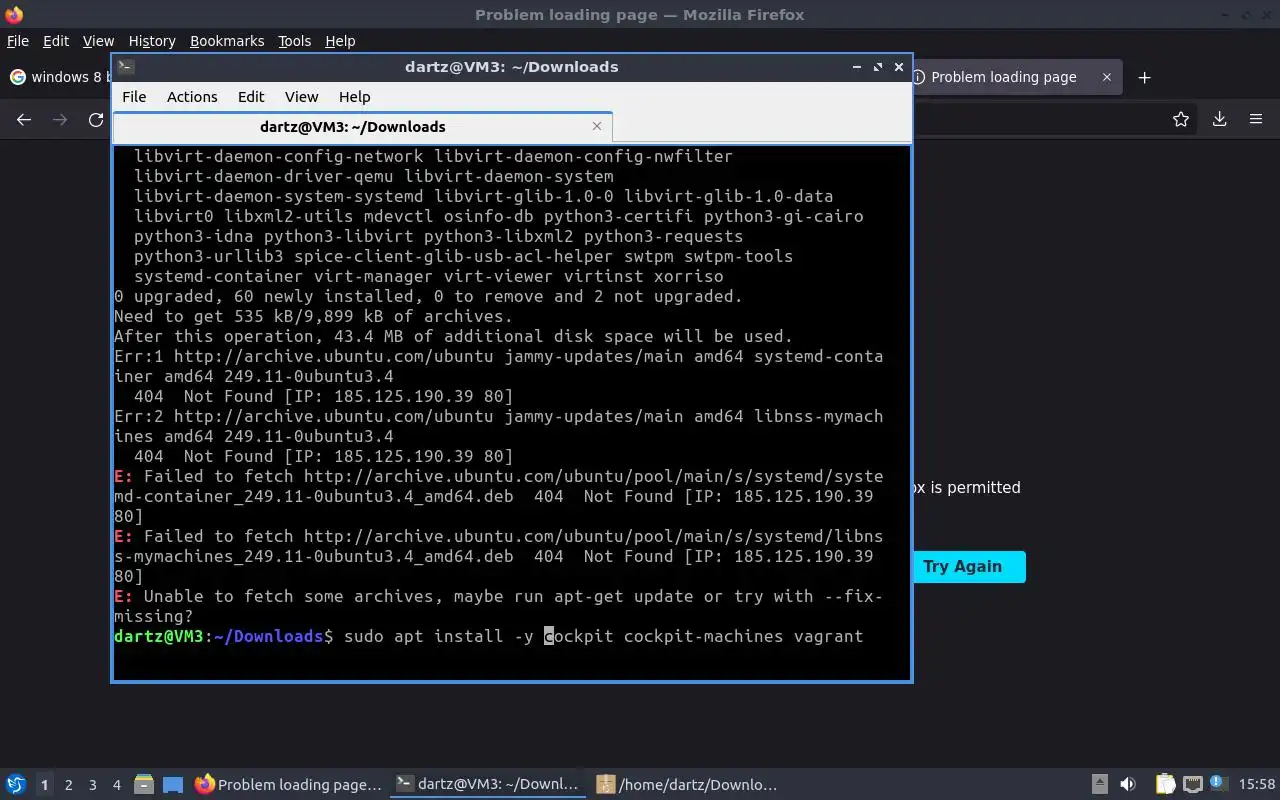Activate dartz@VM3 terminal taskbar entry

coord(487,785)
